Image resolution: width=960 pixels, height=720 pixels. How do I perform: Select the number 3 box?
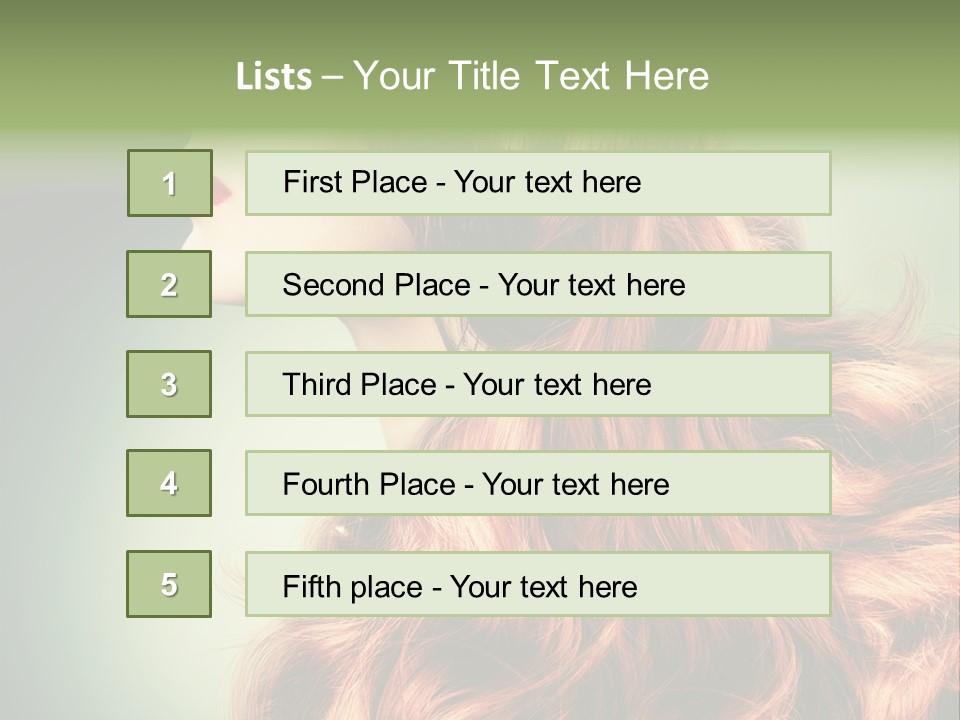tap(169, 384)
